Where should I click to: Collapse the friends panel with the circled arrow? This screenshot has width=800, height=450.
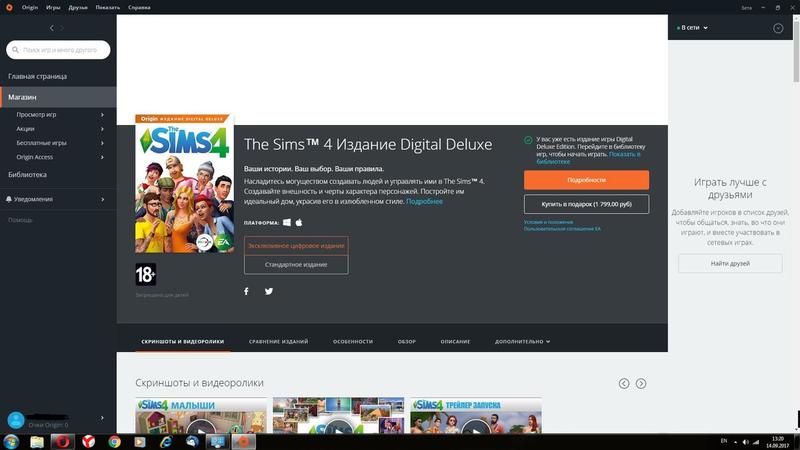pos(778,28)
